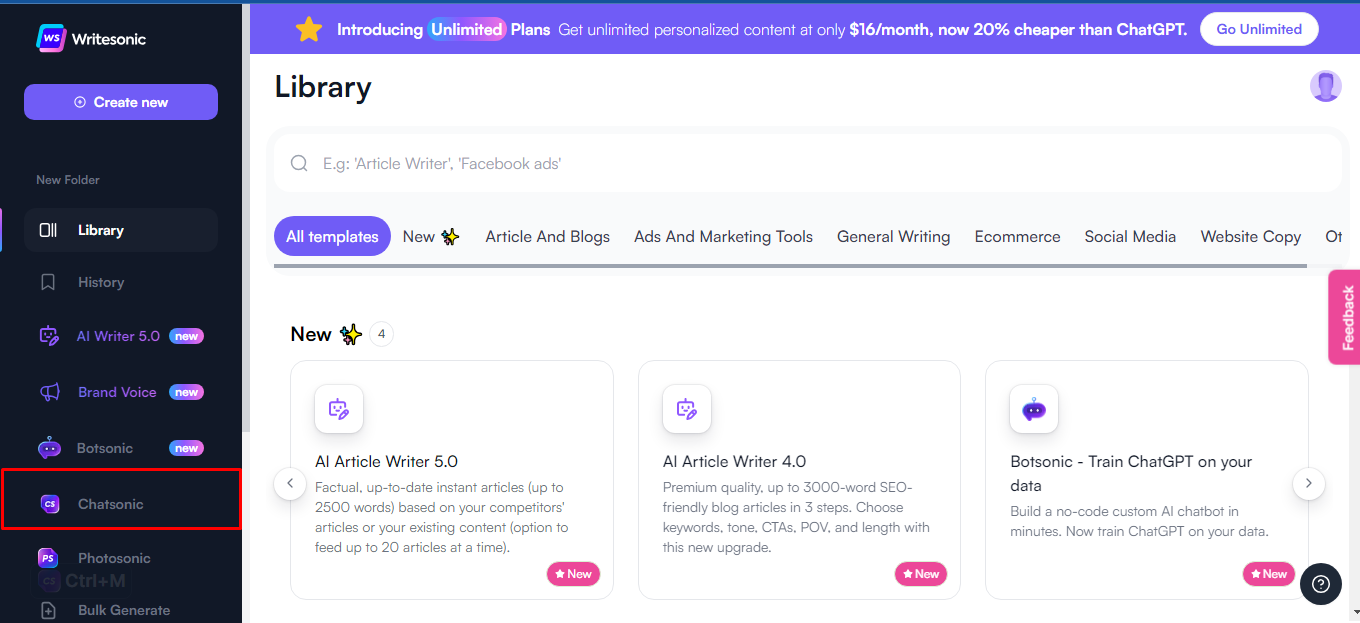Open the Library sidebar icon

tap(48, 230)
